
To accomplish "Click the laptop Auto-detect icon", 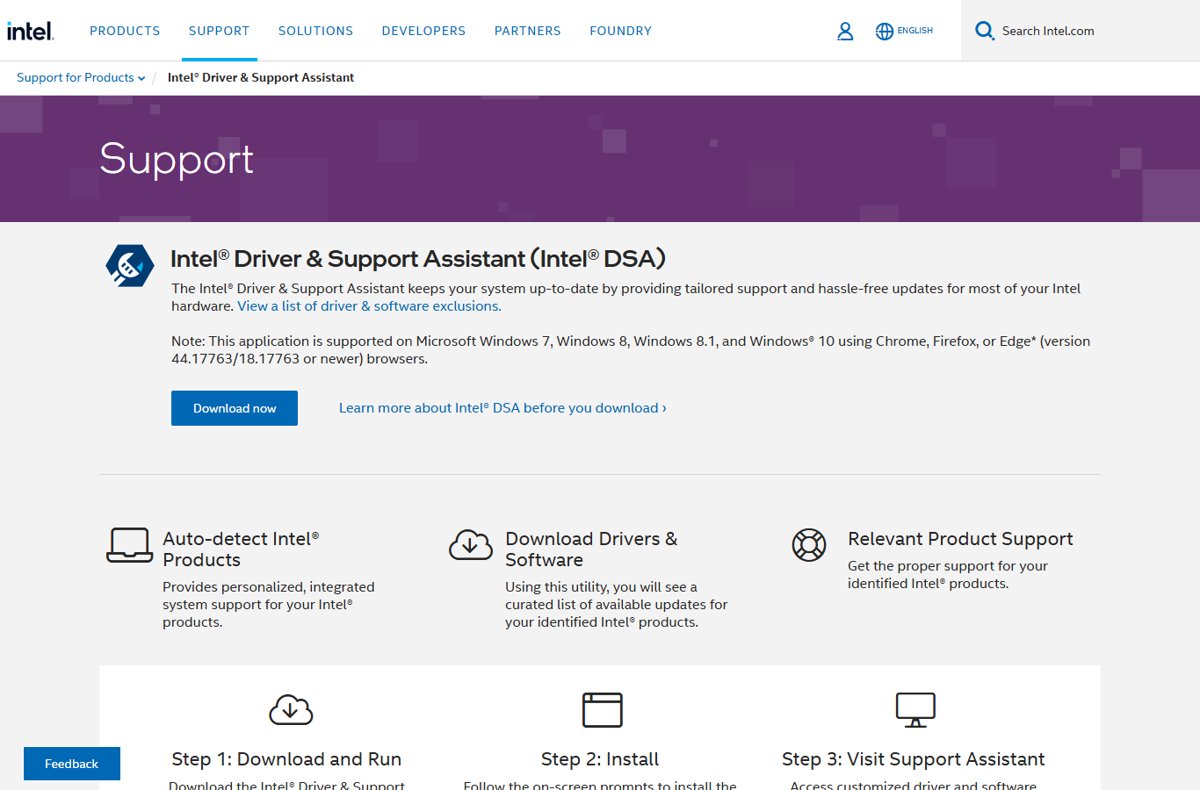I will 129,546.
